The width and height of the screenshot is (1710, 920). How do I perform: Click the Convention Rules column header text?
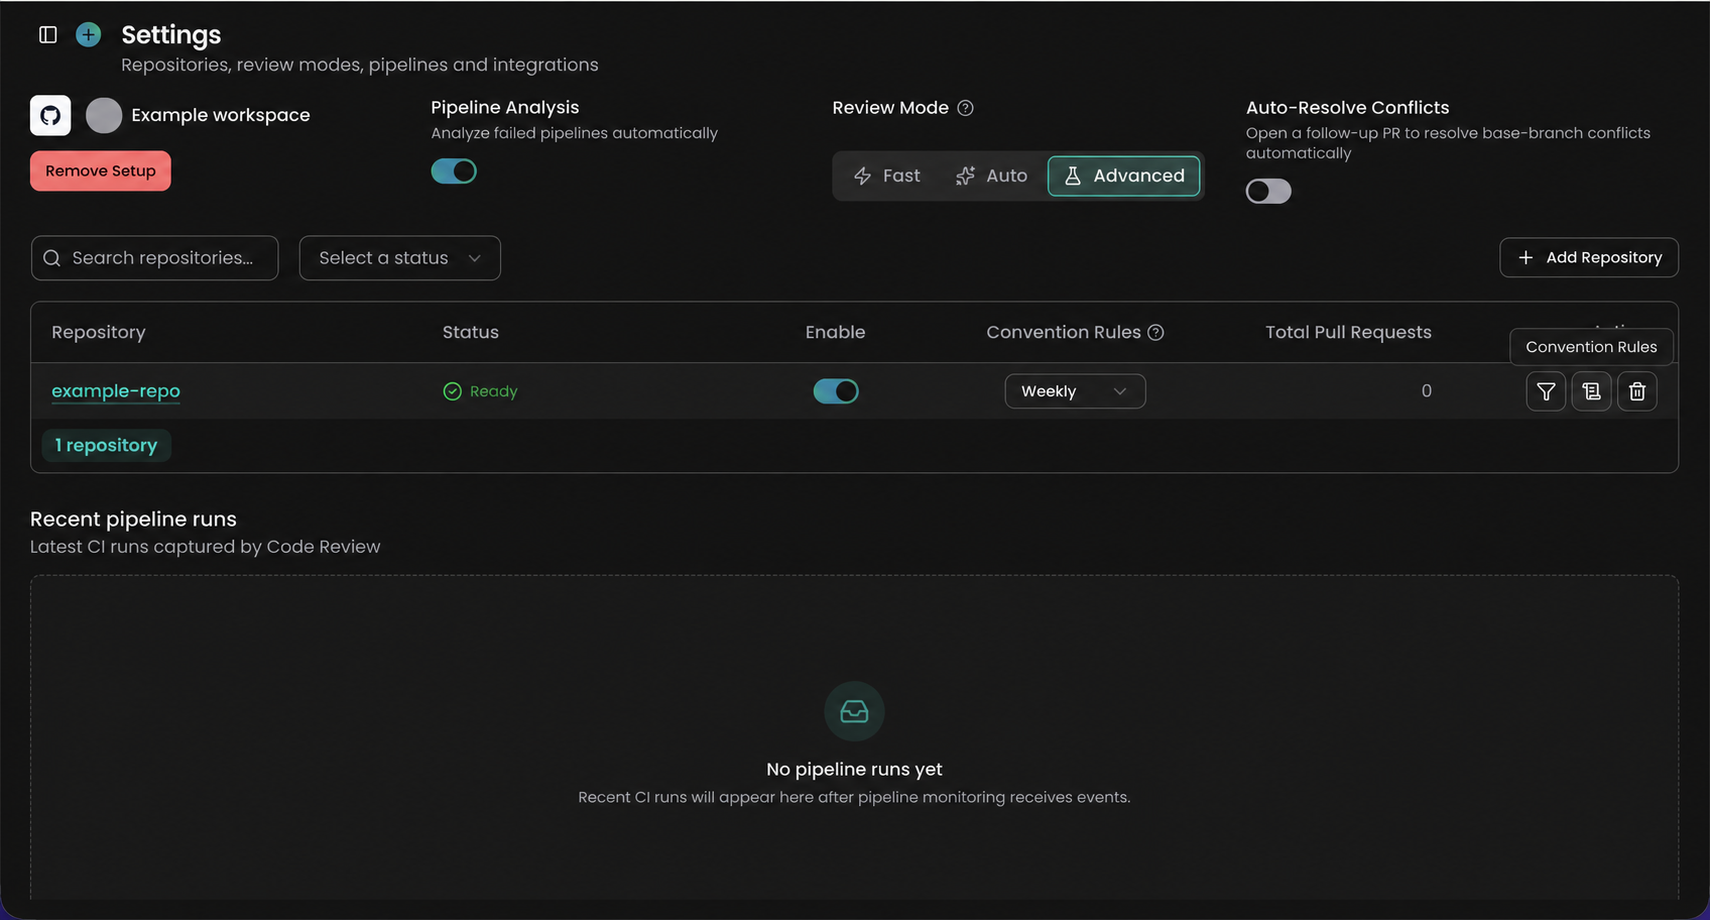click(x=1063, y=332)
